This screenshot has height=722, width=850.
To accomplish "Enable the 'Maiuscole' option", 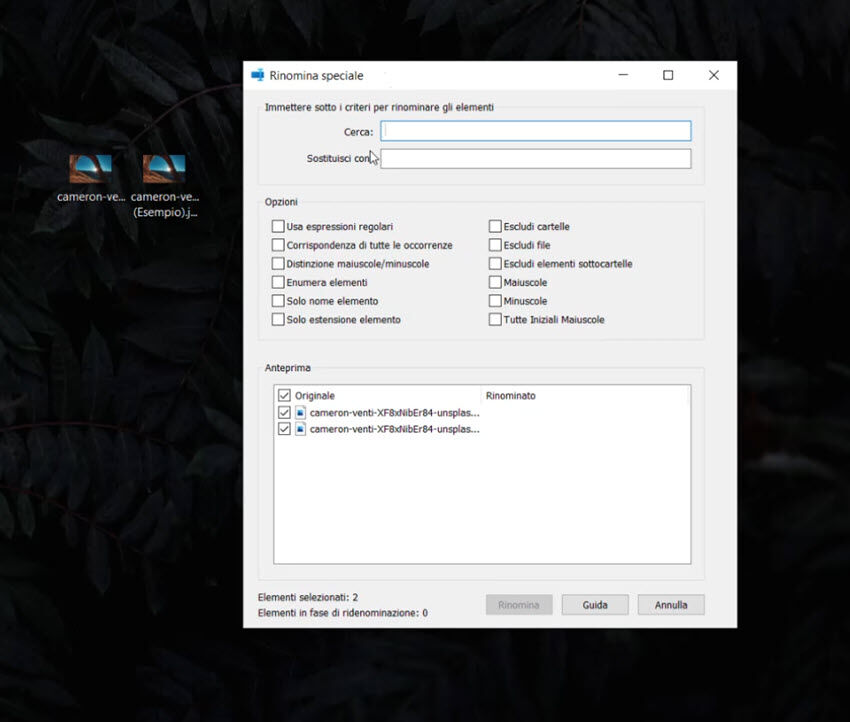I will point(495,282).
